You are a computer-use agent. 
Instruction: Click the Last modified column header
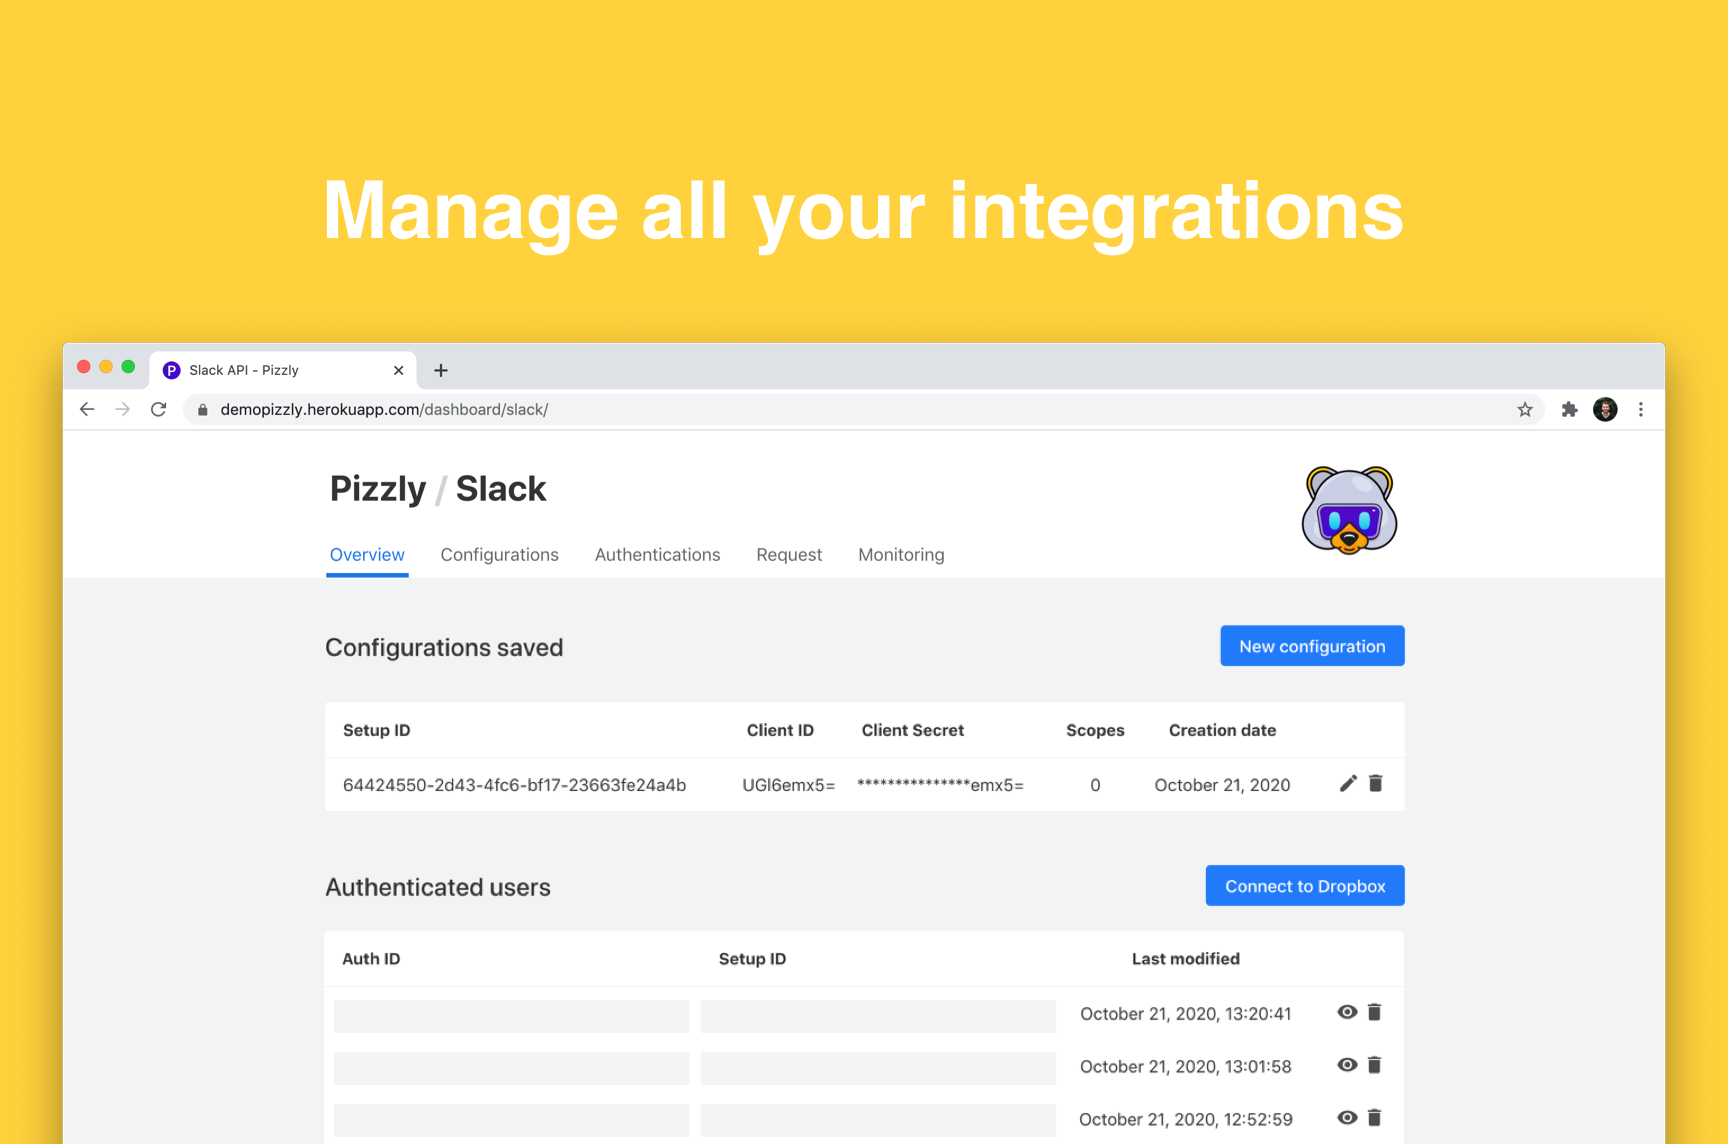(1186, 959)
